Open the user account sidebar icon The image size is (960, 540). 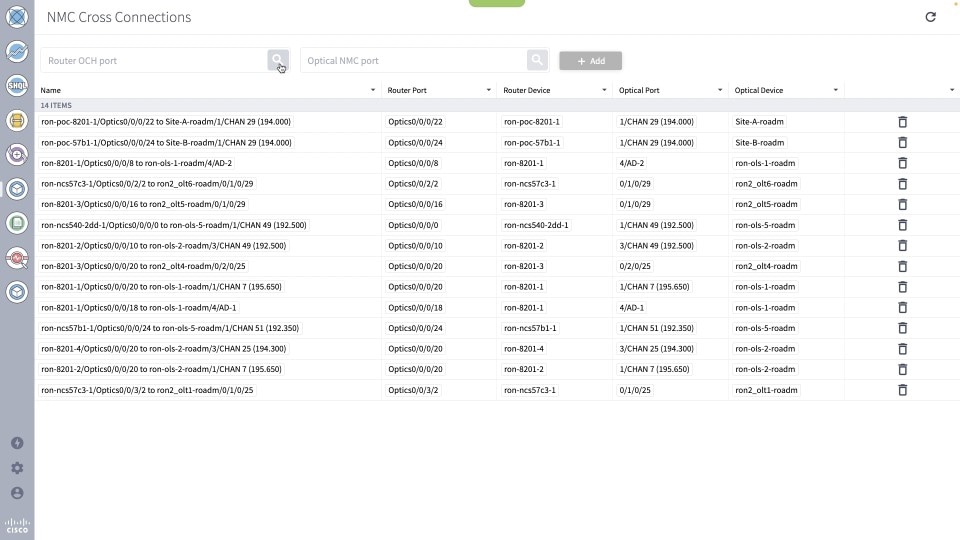17,493
